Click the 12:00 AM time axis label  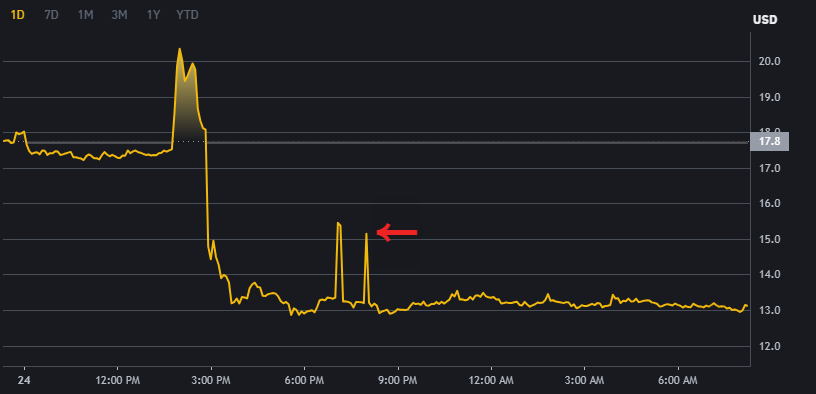pyautogui.click(x=491, y=380)
